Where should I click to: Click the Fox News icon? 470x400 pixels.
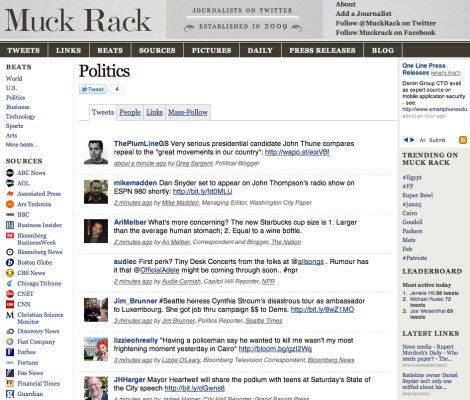(10, 373)
